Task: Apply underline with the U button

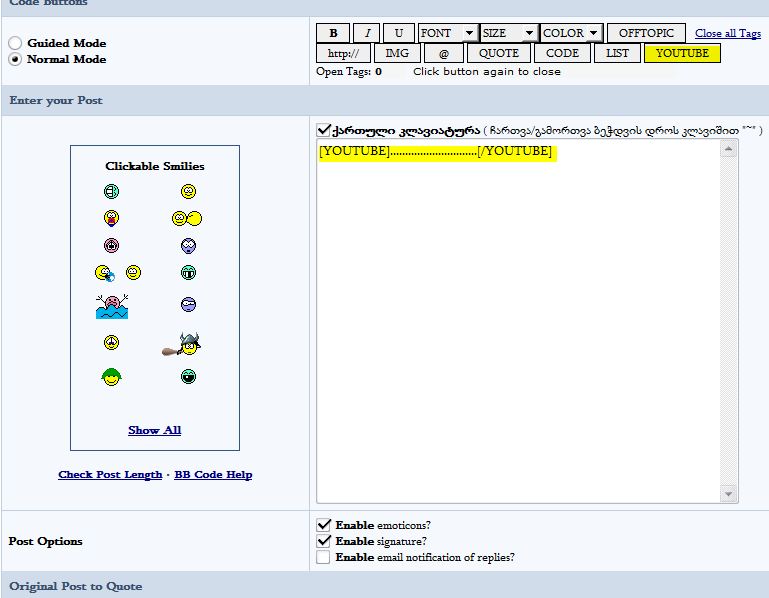Action: (x=399, y=33)
